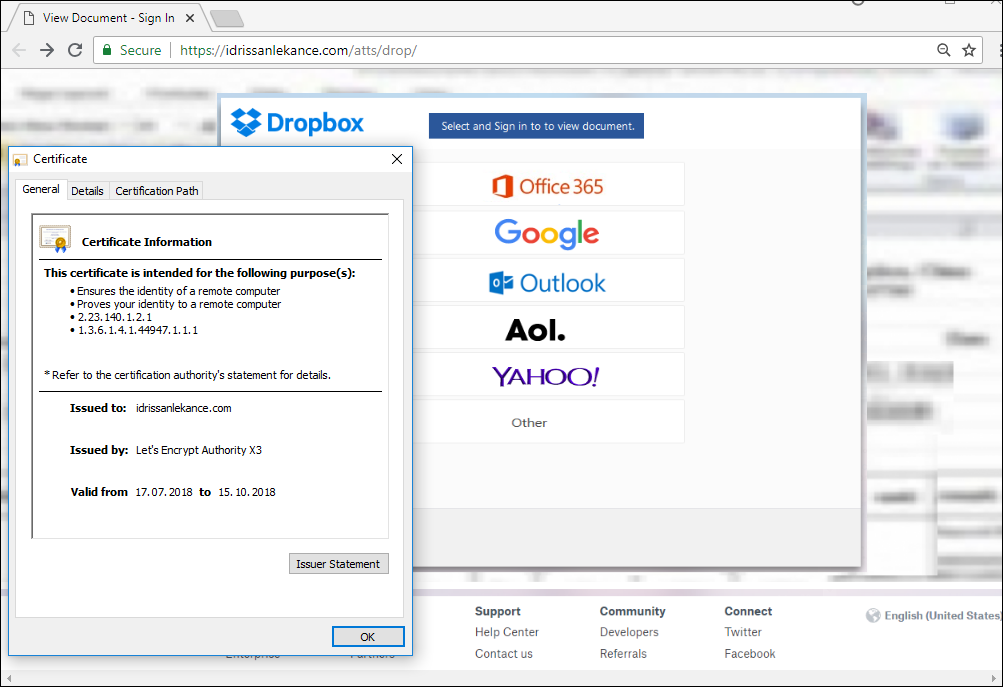Click the zoom magnifier in address bar

tap(944, 50)
